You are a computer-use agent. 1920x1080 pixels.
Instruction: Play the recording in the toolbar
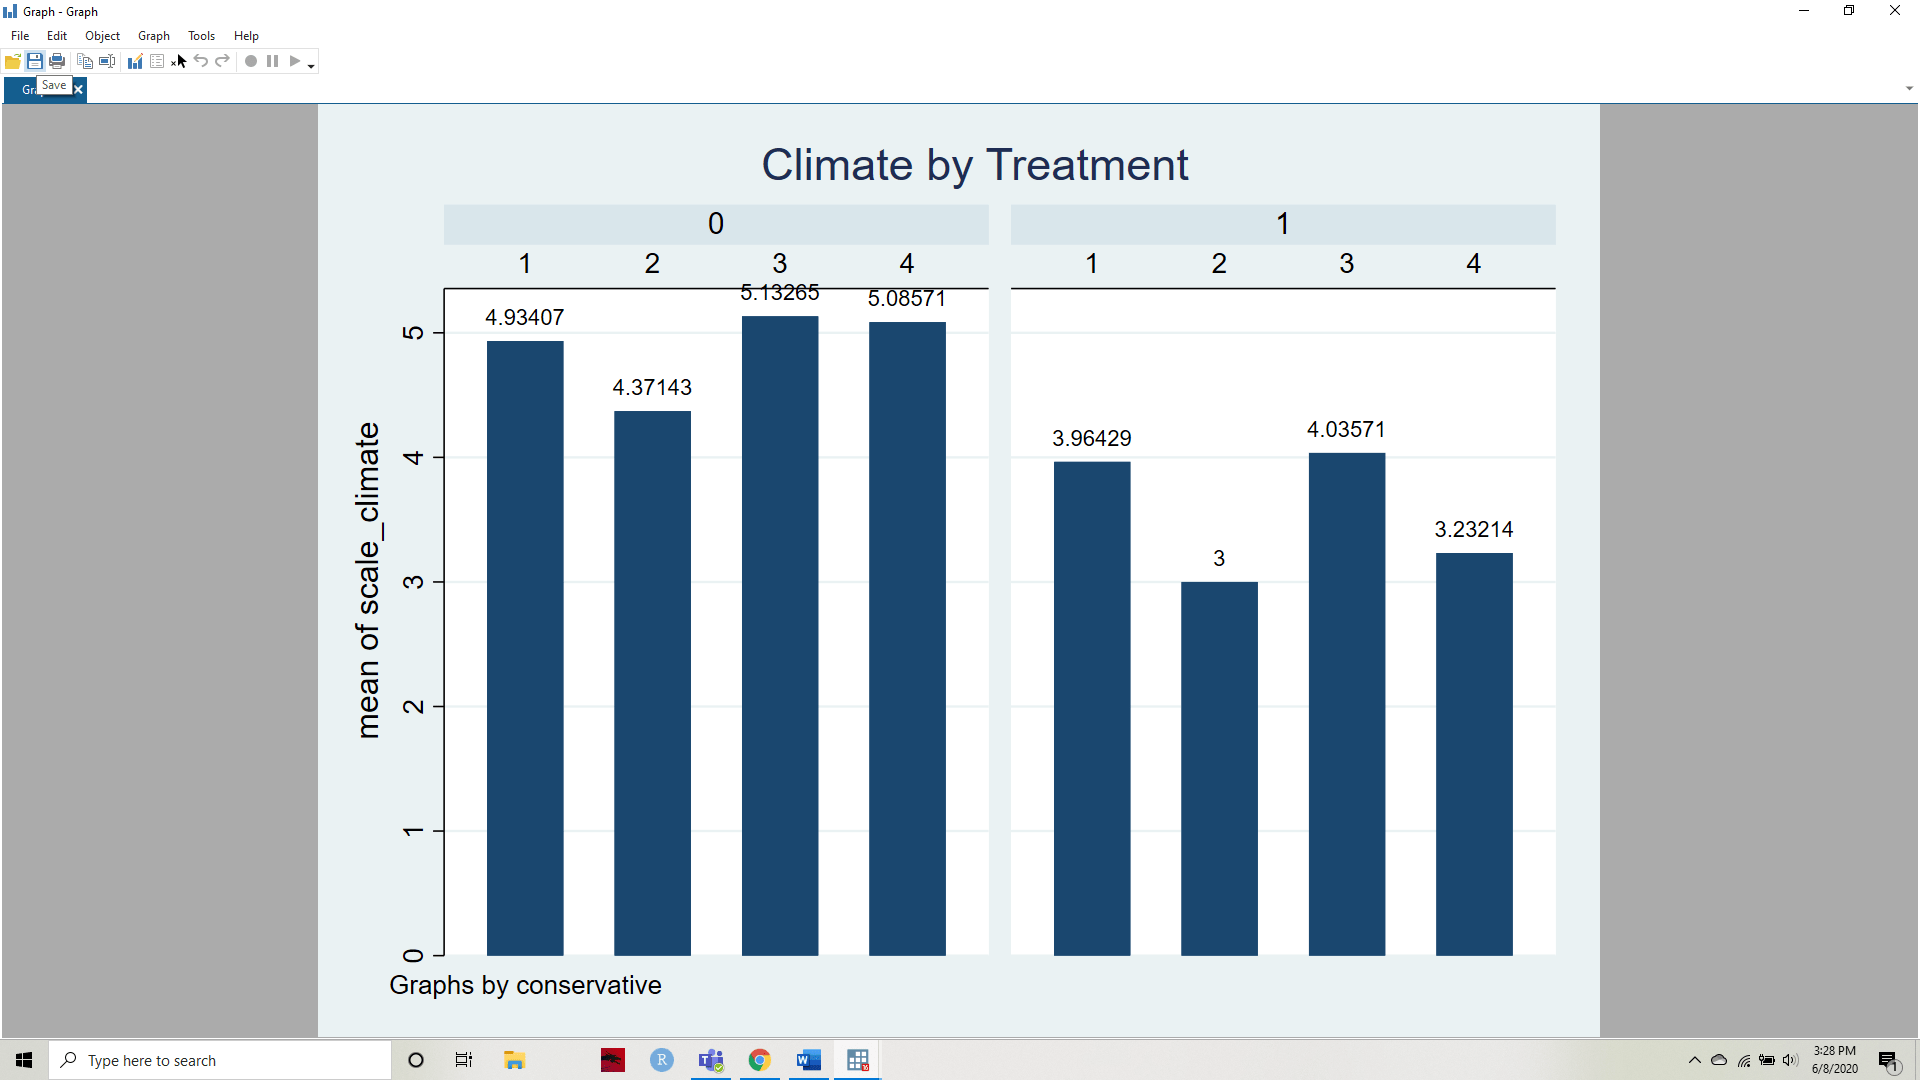[295, 62]
